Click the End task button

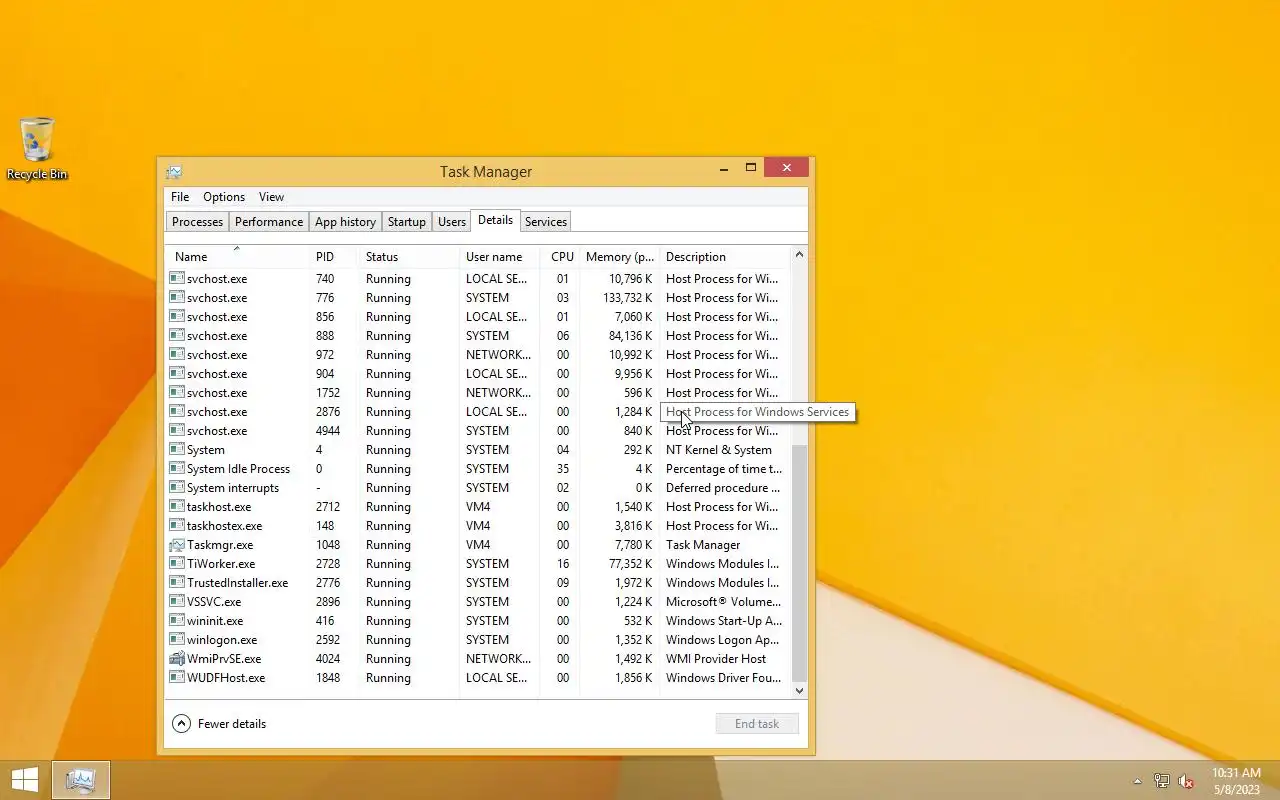point(757,723)
